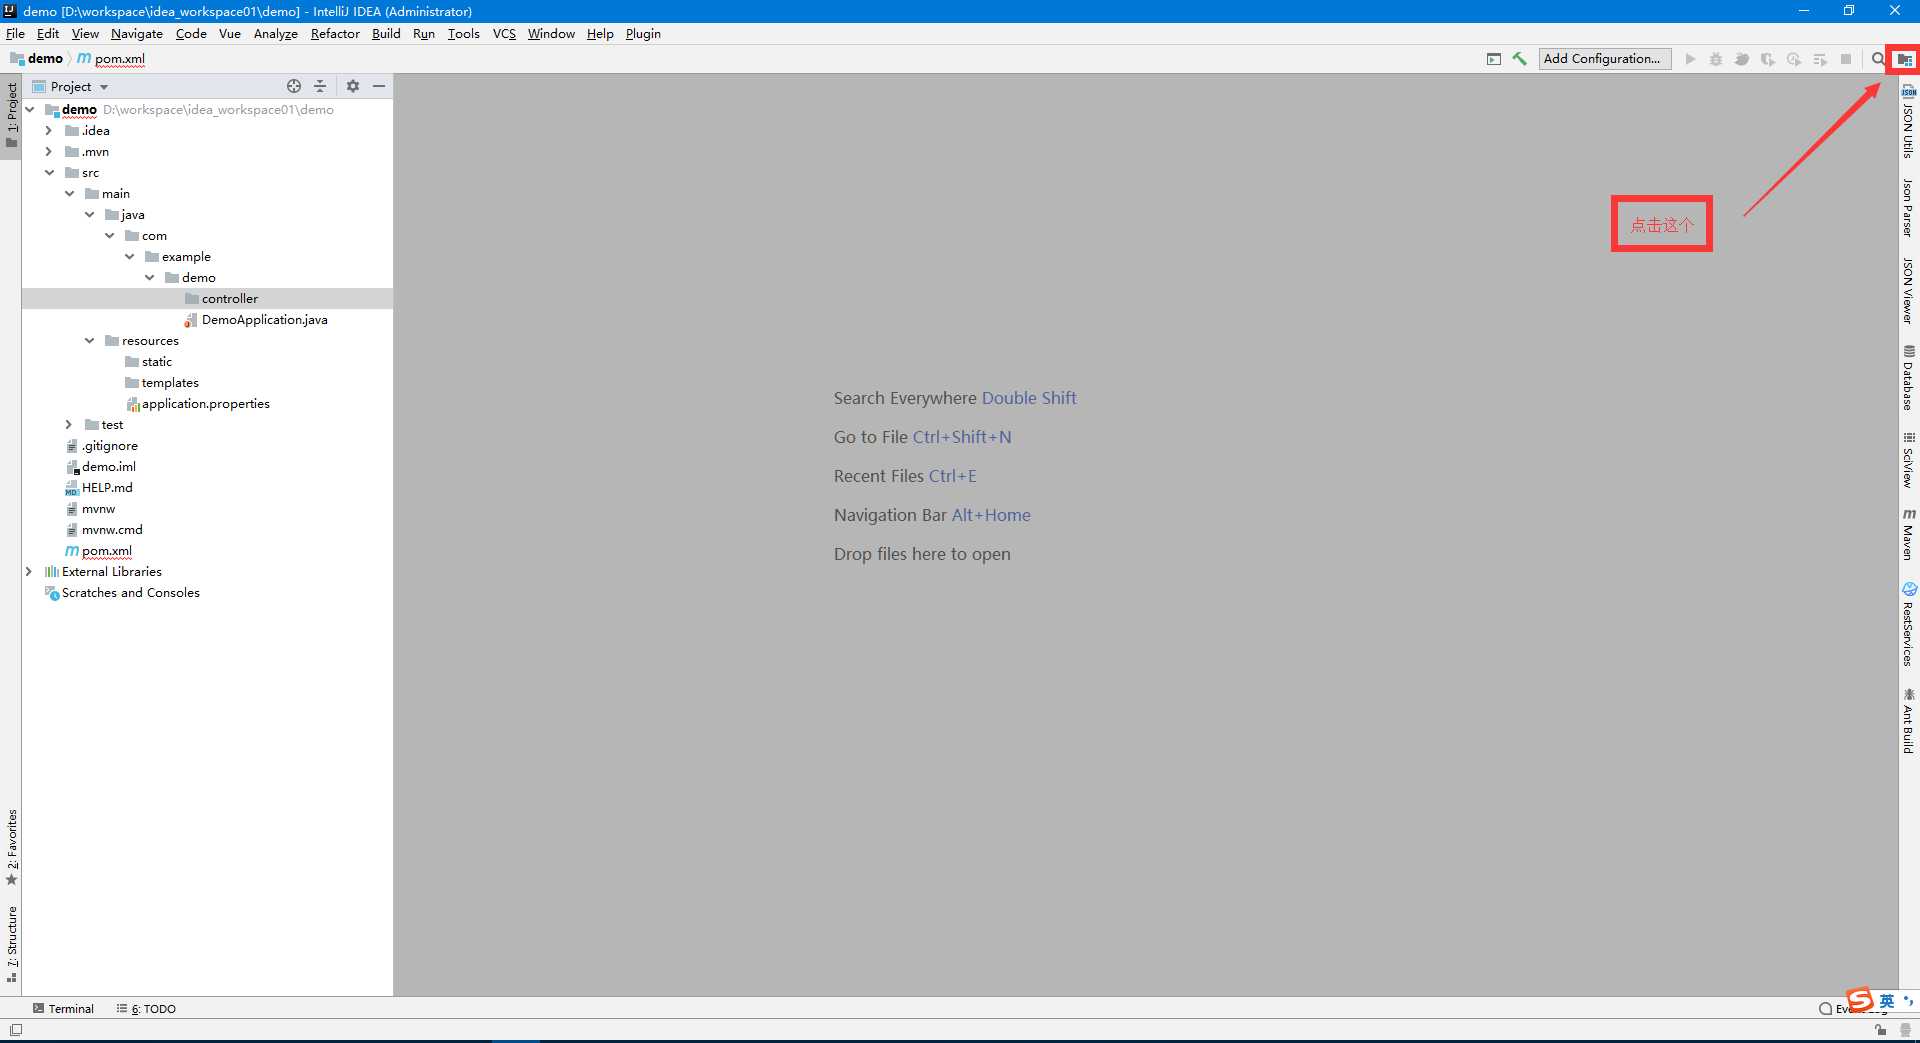Open the Build menu
This screenshot has height=1043, width=1920.
tap(386, 33)
